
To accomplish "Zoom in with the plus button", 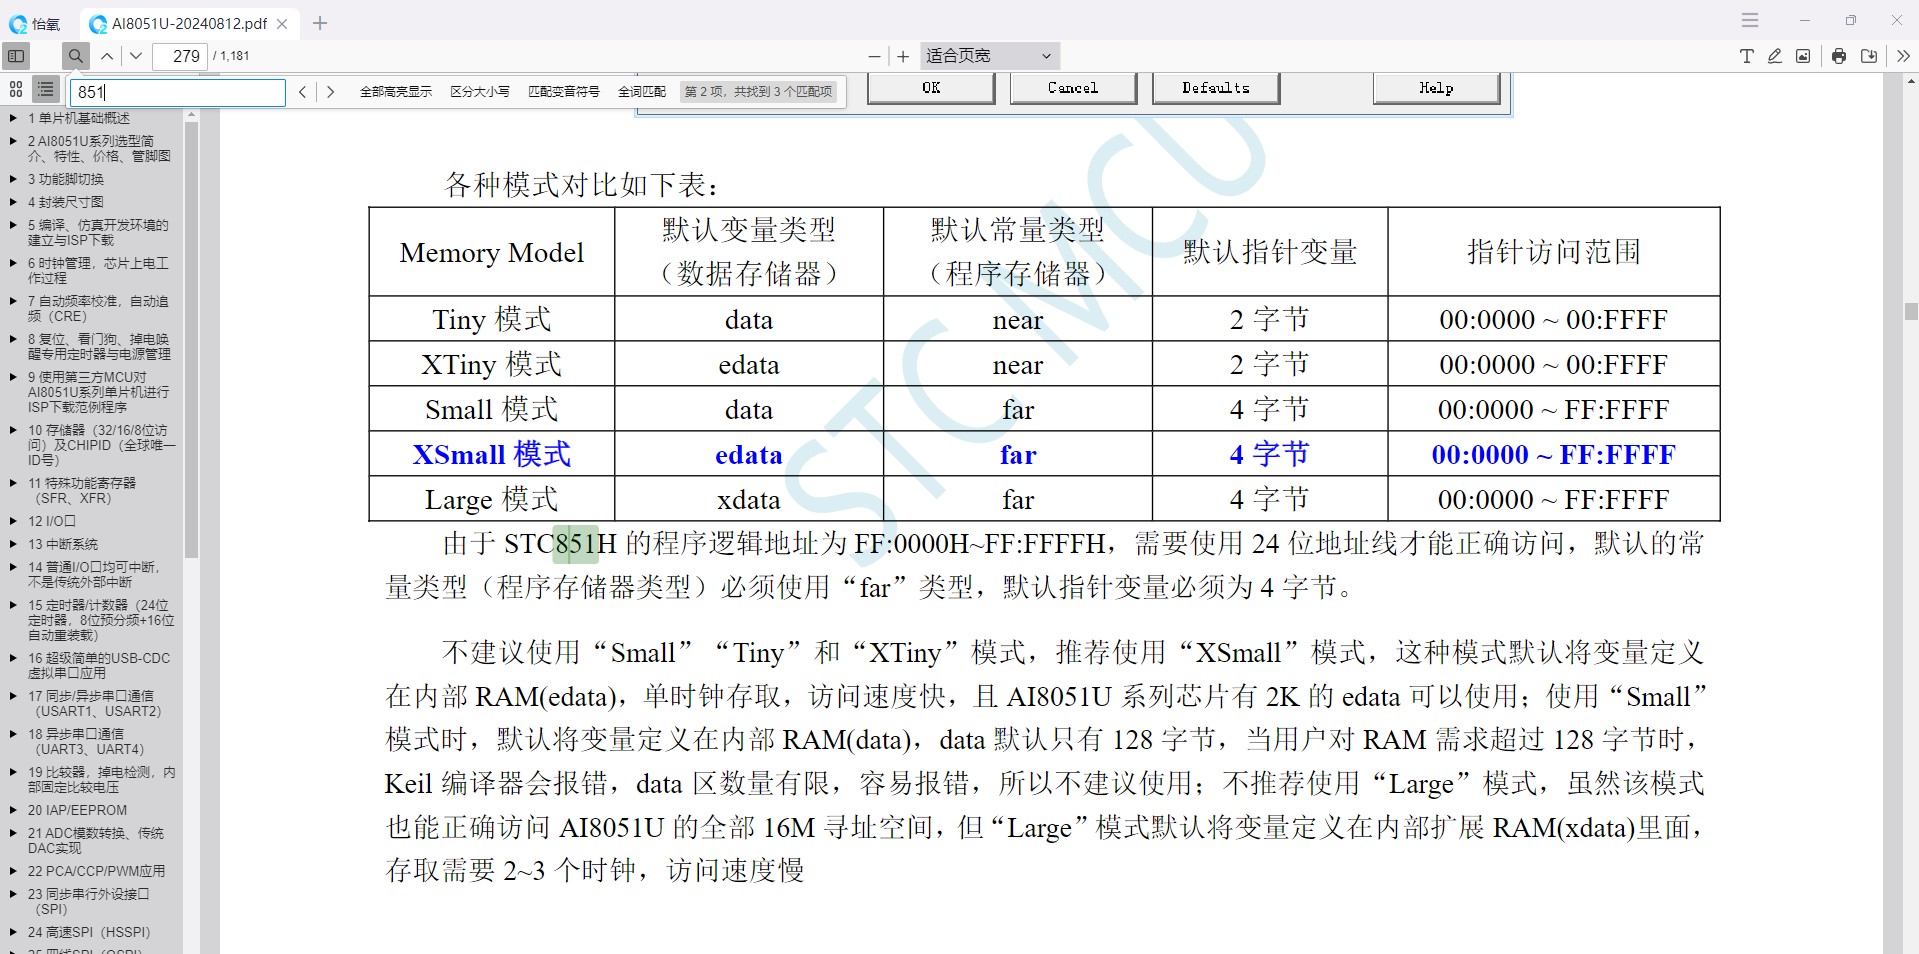I will pos(903,56).
